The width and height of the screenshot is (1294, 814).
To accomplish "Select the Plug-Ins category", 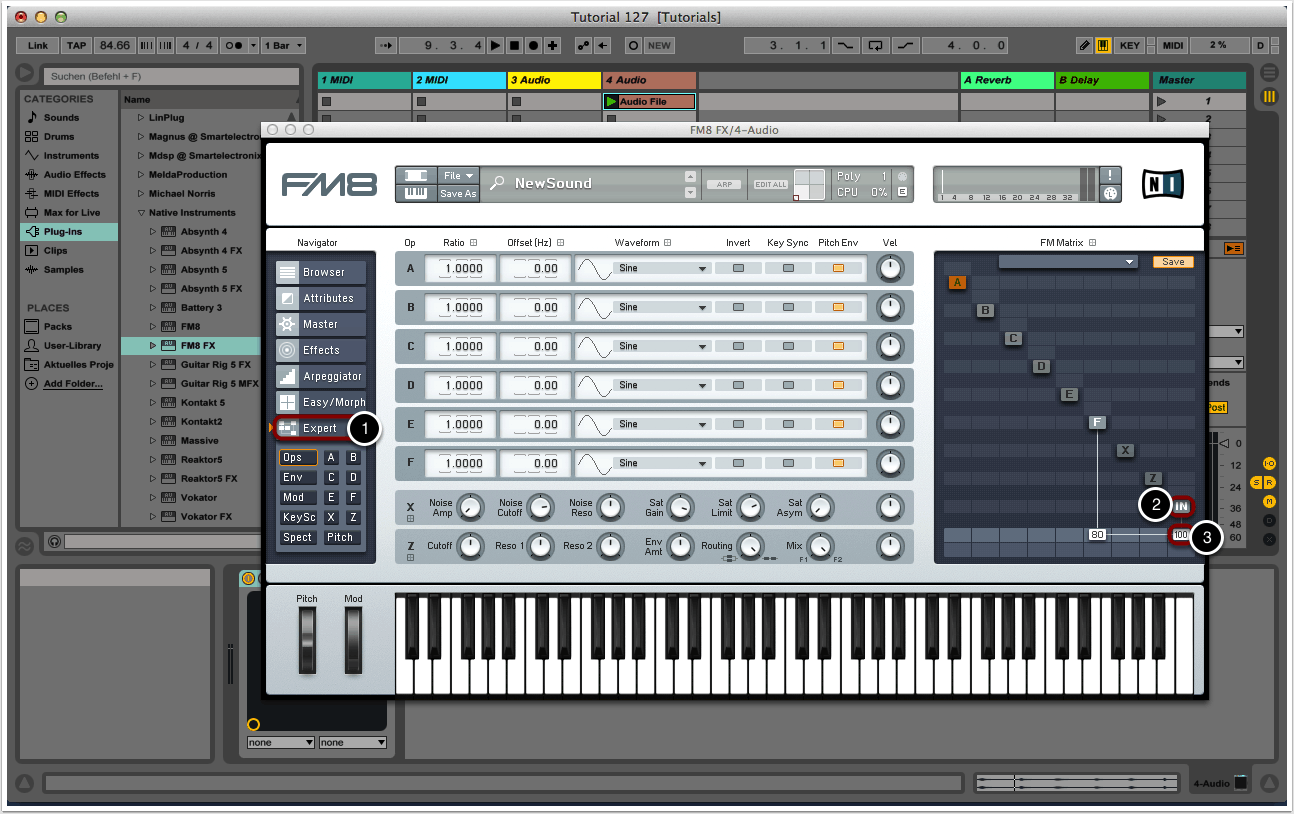I will (63, 232).
